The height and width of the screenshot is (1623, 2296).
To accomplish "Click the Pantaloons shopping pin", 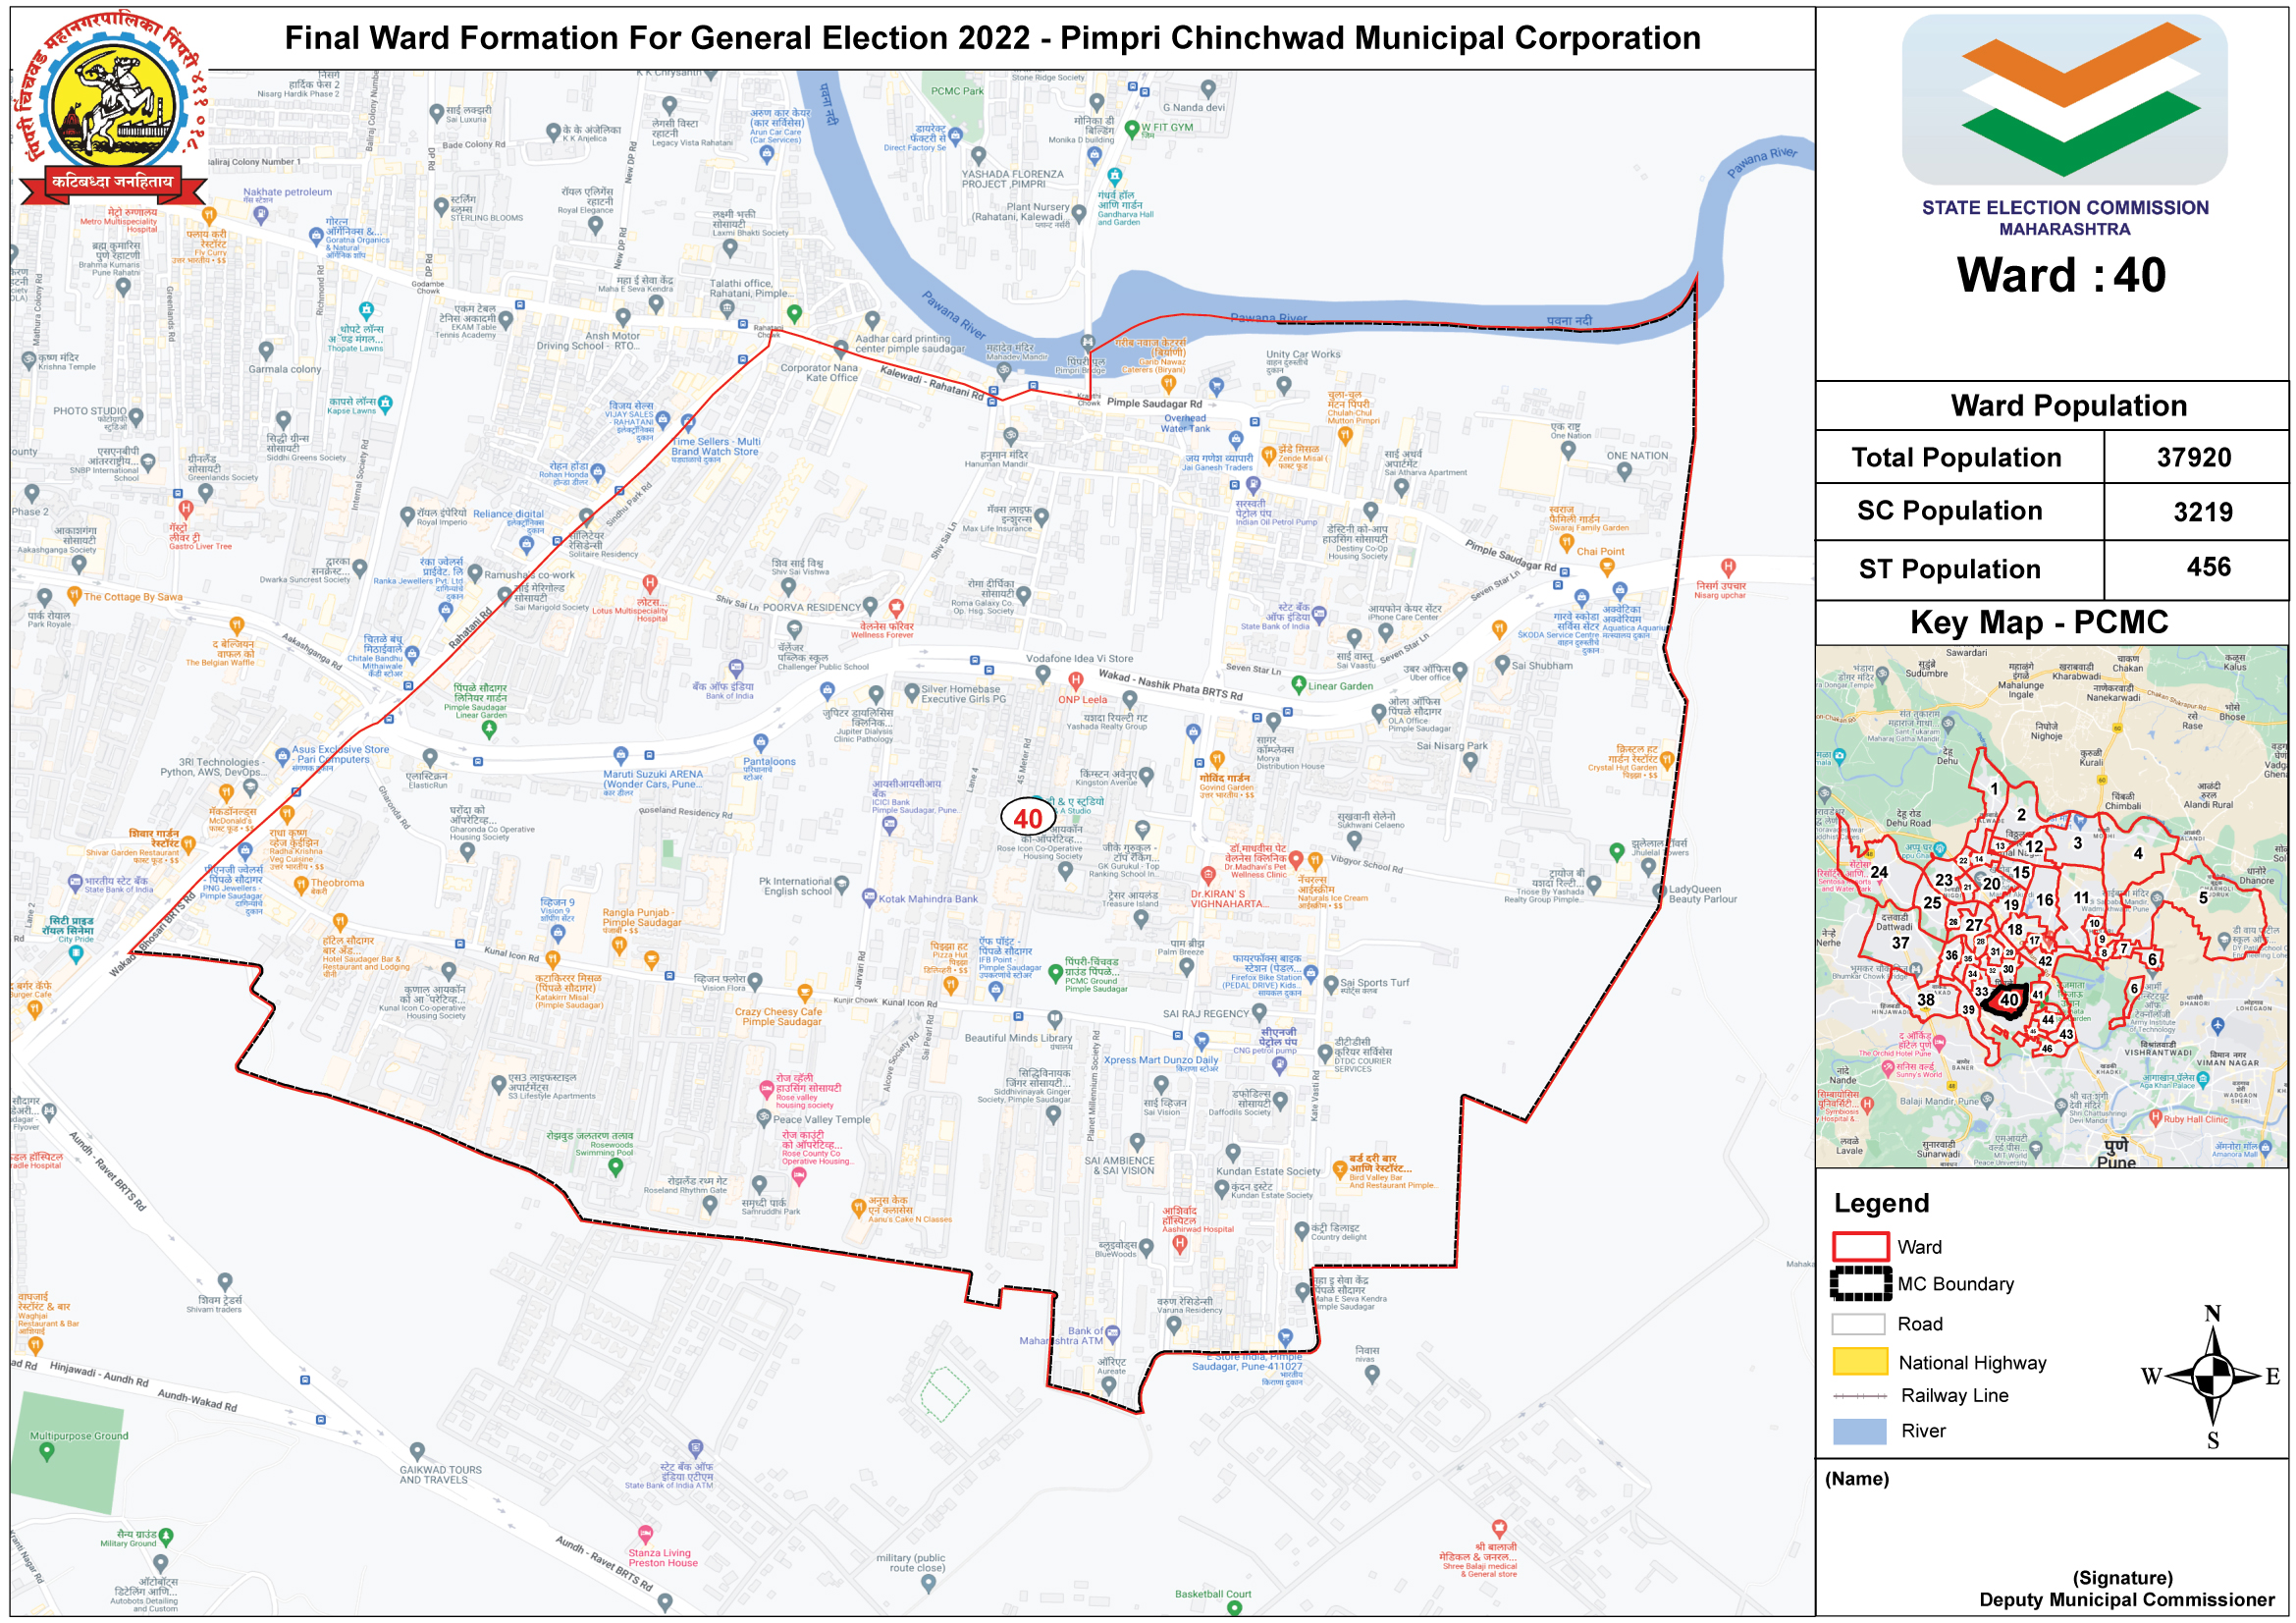I will coord(761,743).
